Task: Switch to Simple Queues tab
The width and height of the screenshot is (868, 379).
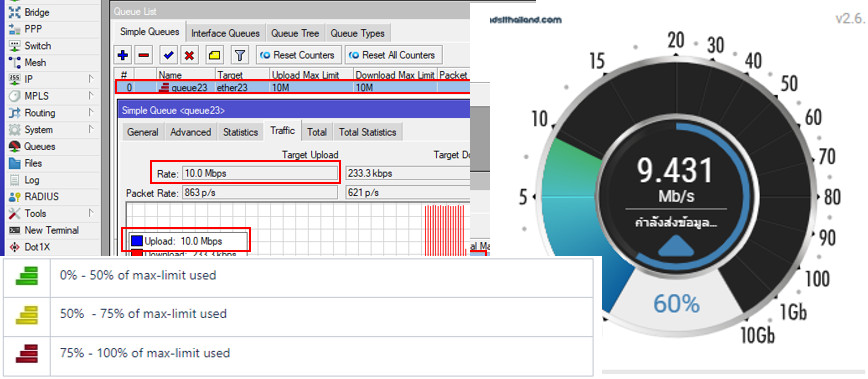Action: click(x=149, y=32)
